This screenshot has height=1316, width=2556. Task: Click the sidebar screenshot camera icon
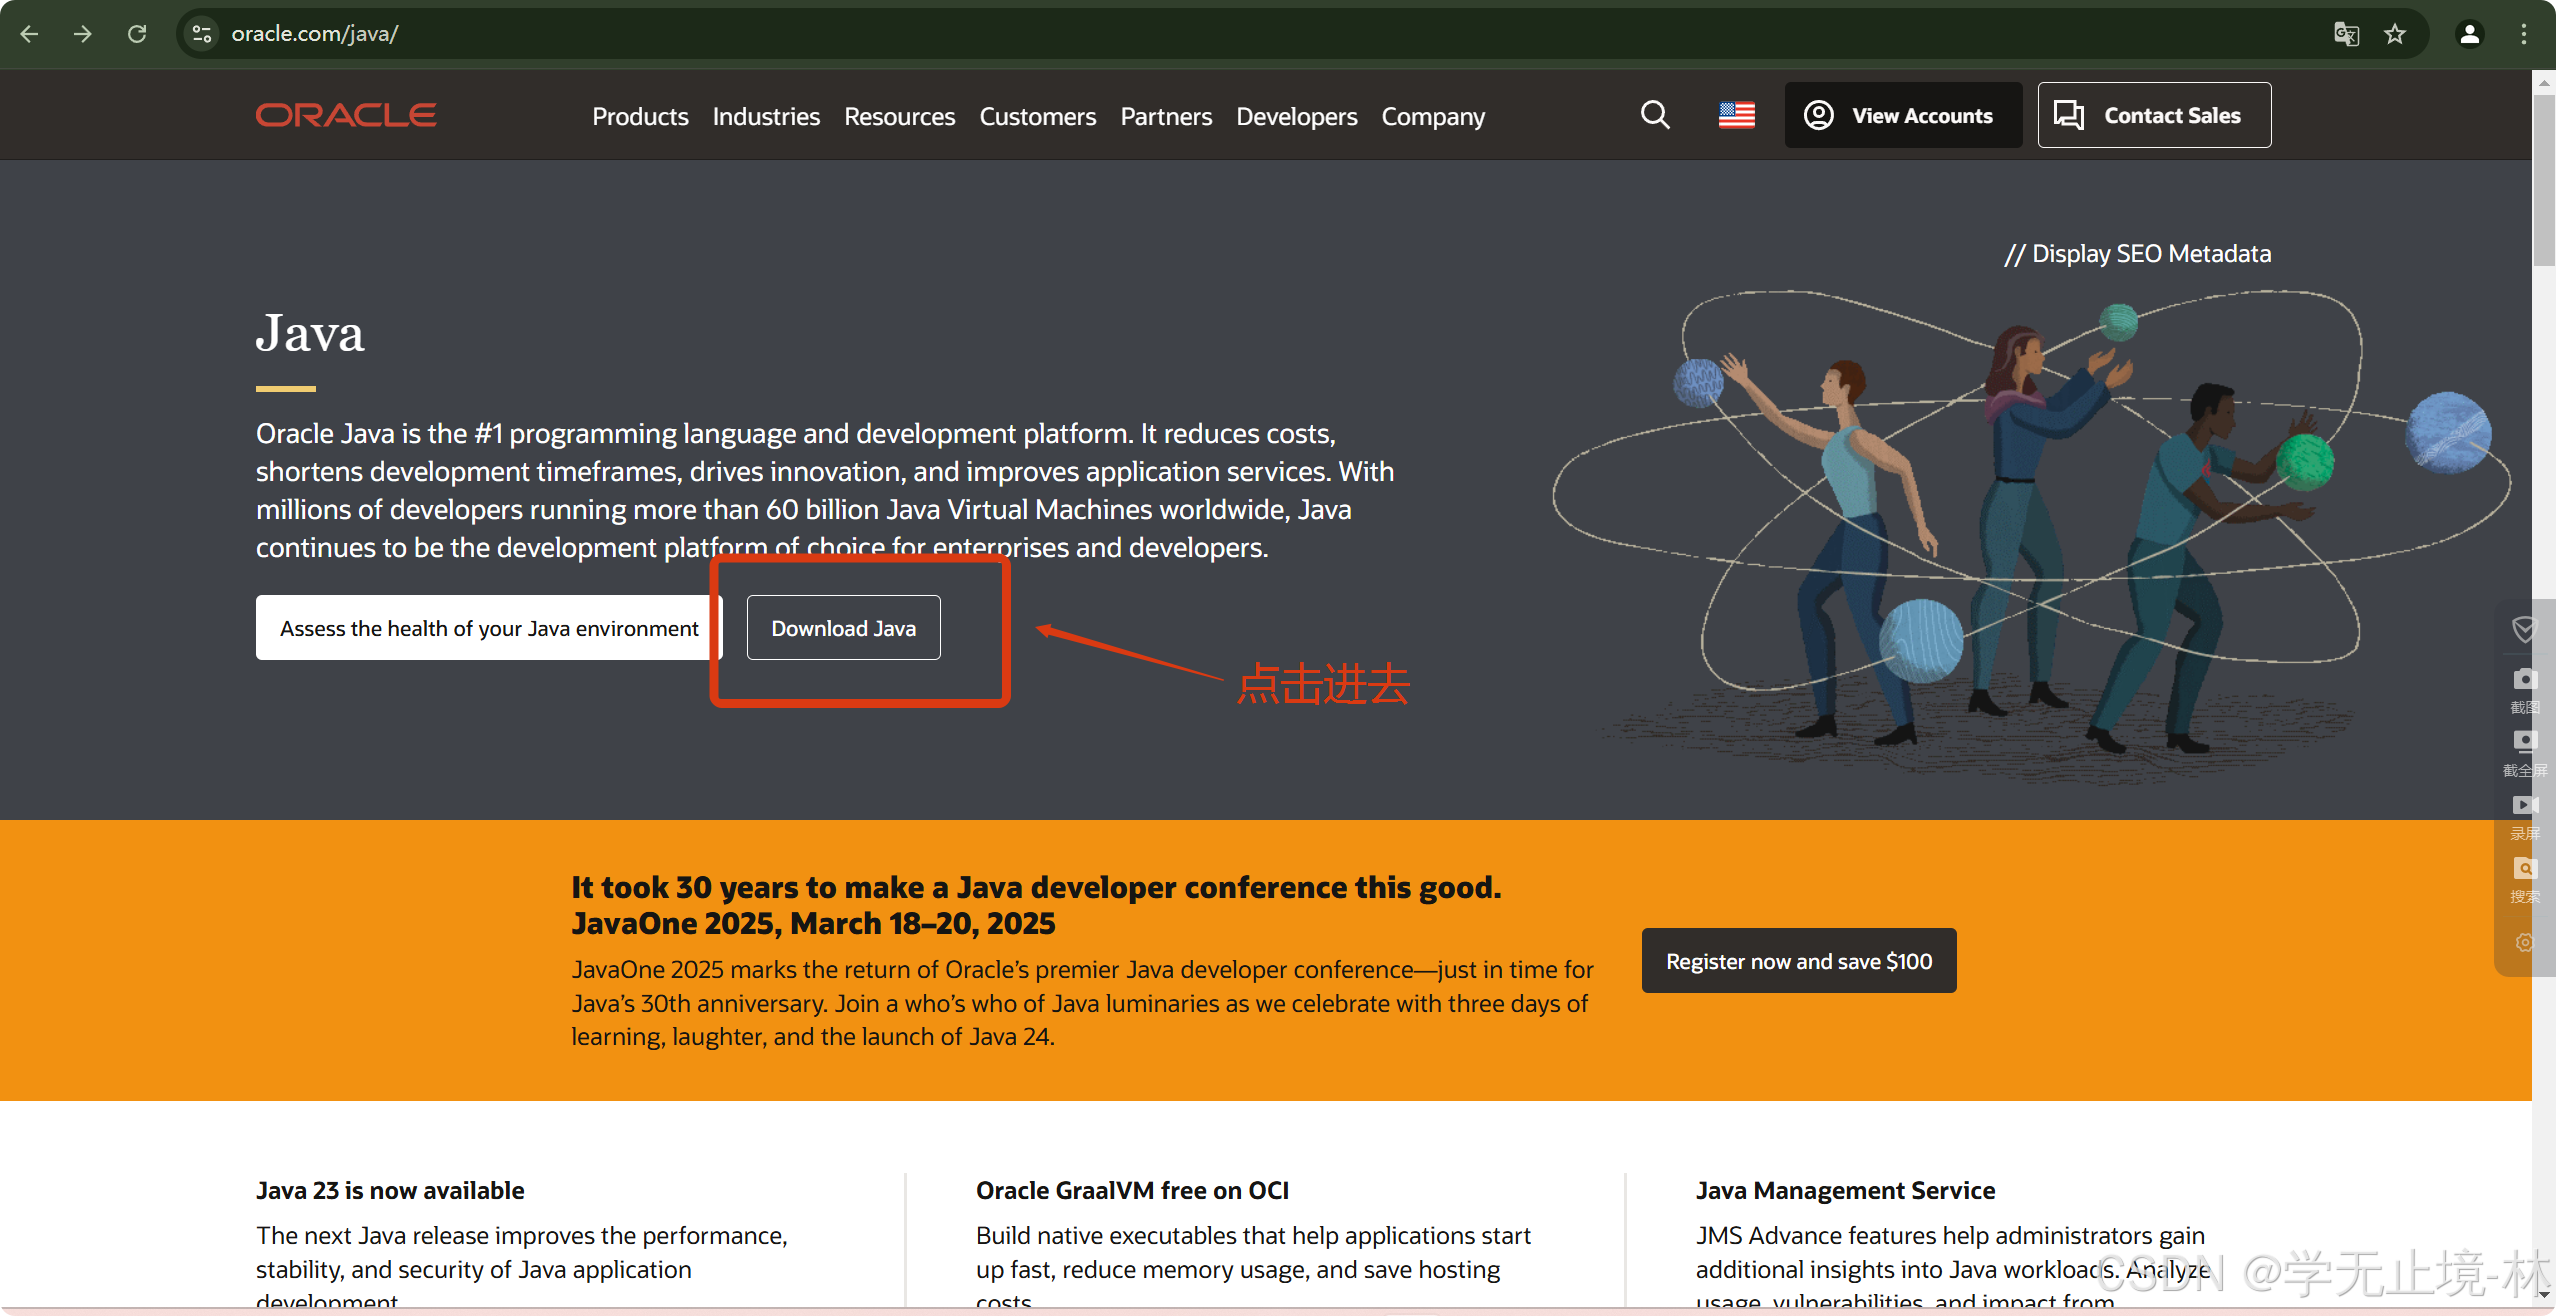pos(2525,680)
